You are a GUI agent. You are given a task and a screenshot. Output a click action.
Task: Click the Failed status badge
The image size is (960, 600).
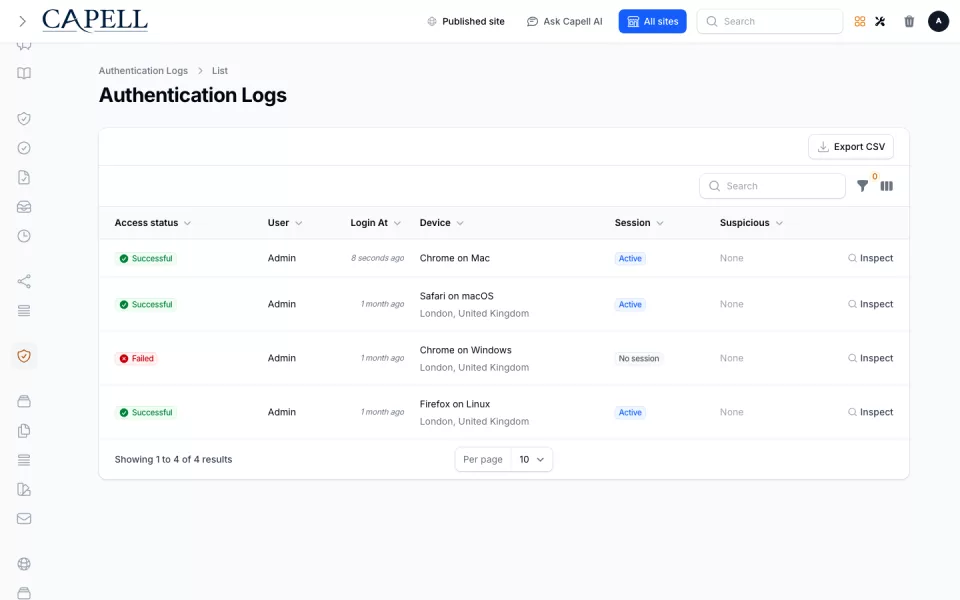click(x=136, y=359)
